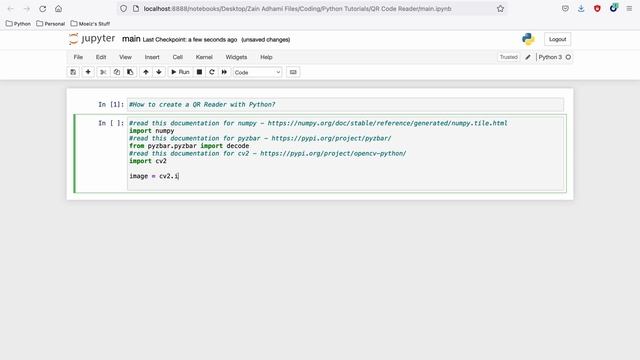
Task: Open the browser downloads panel
Action: click(x=581, y=9)
